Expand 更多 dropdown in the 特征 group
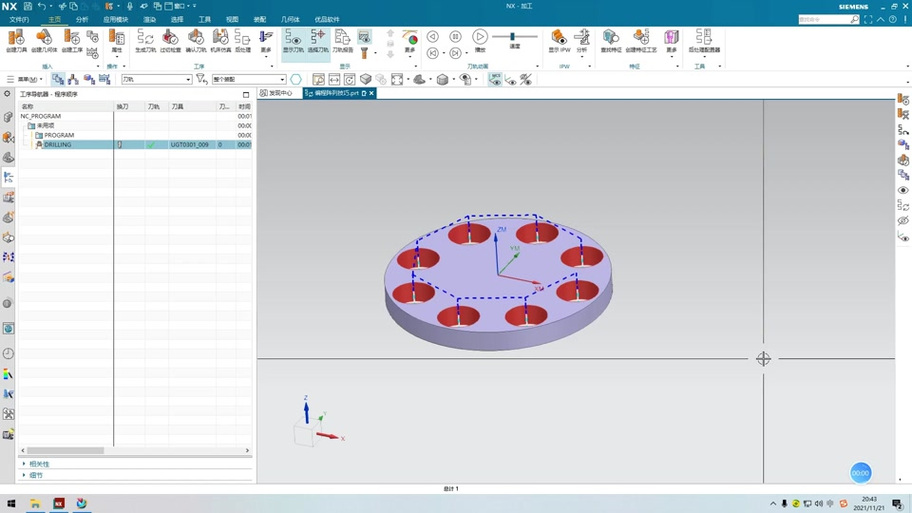The height and width of the screenshot is (513, 912). point(671,42)
